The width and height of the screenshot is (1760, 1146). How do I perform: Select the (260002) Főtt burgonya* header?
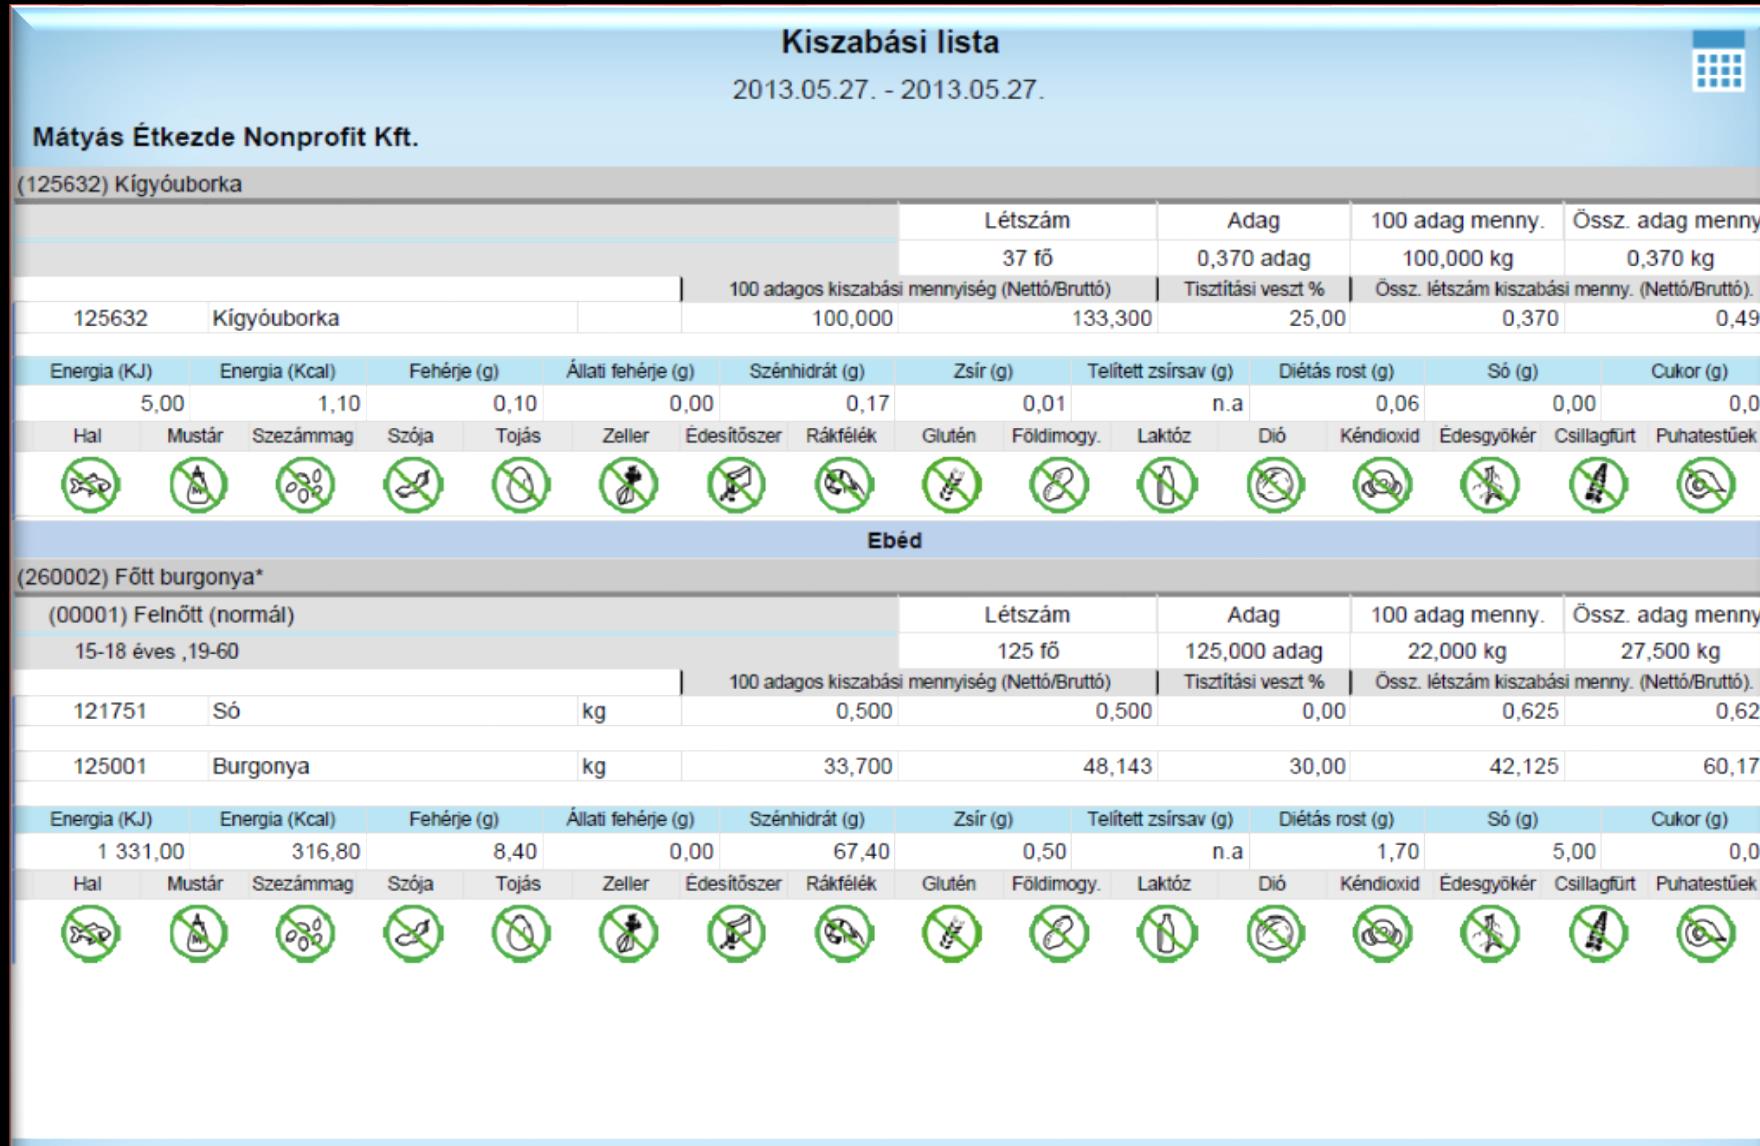click(x=888, y=577)
